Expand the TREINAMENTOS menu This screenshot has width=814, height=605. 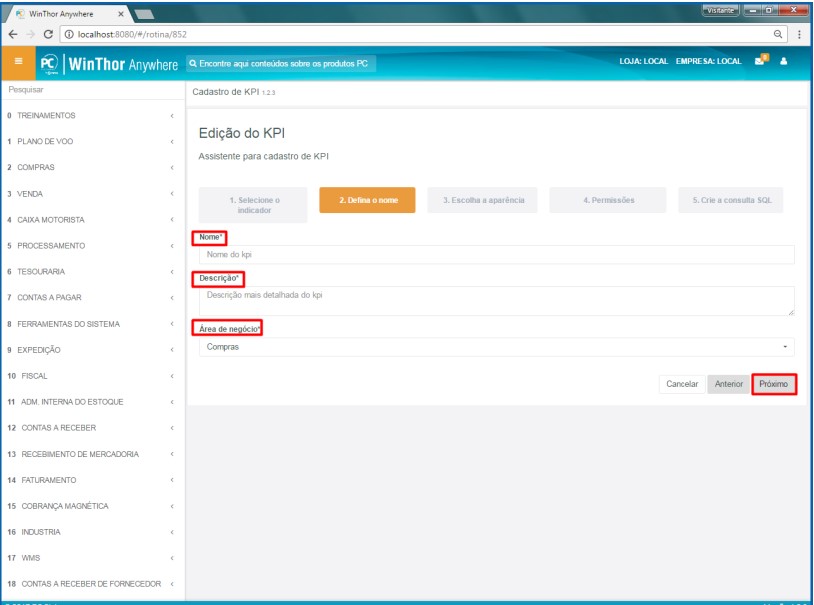[91, 115]
